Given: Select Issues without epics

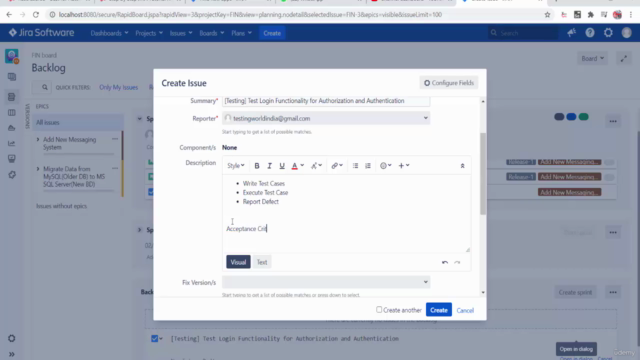Looking at the screenshot, I should click(62, 206).
